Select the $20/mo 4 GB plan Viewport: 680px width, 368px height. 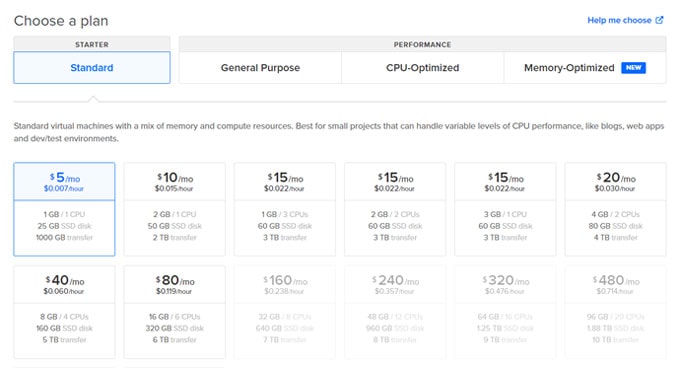click(x=615, y=209)
